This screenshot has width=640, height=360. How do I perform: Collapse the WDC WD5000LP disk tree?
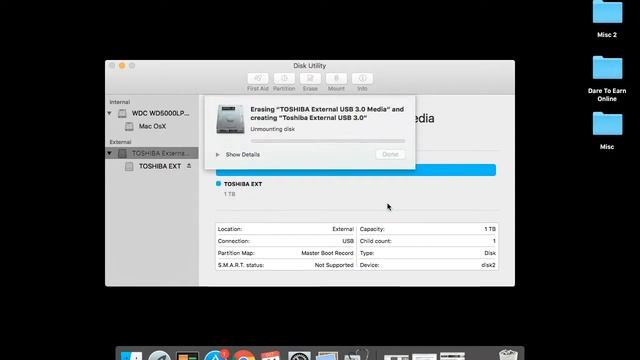pos(109,113)
